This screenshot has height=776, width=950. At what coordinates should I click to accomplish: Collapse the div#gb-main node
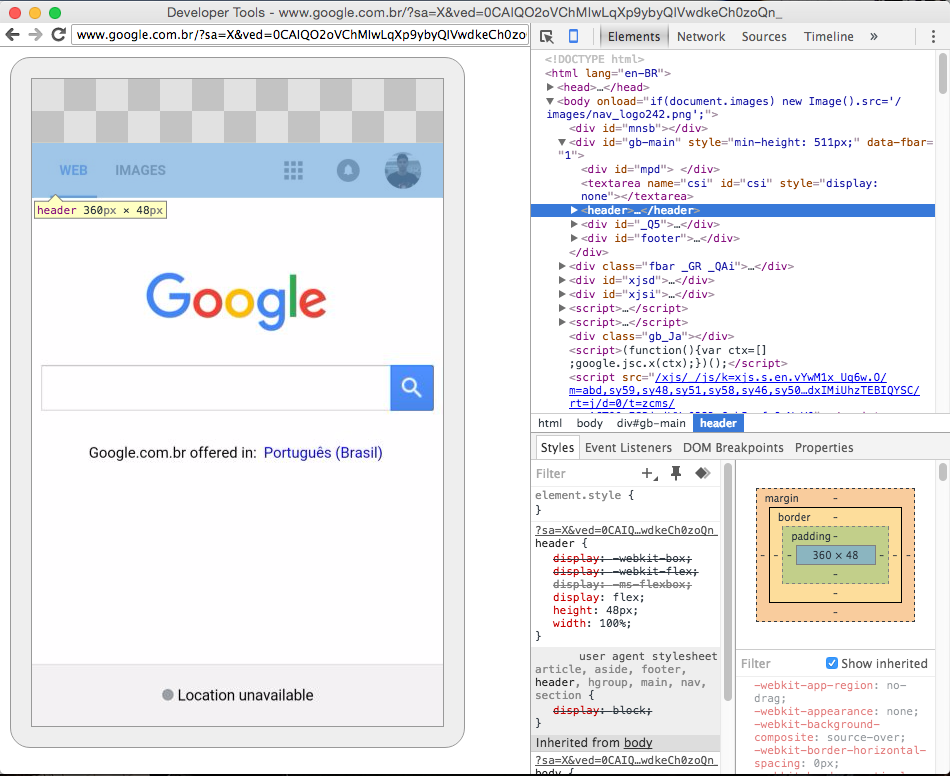[x=562, y=142]
